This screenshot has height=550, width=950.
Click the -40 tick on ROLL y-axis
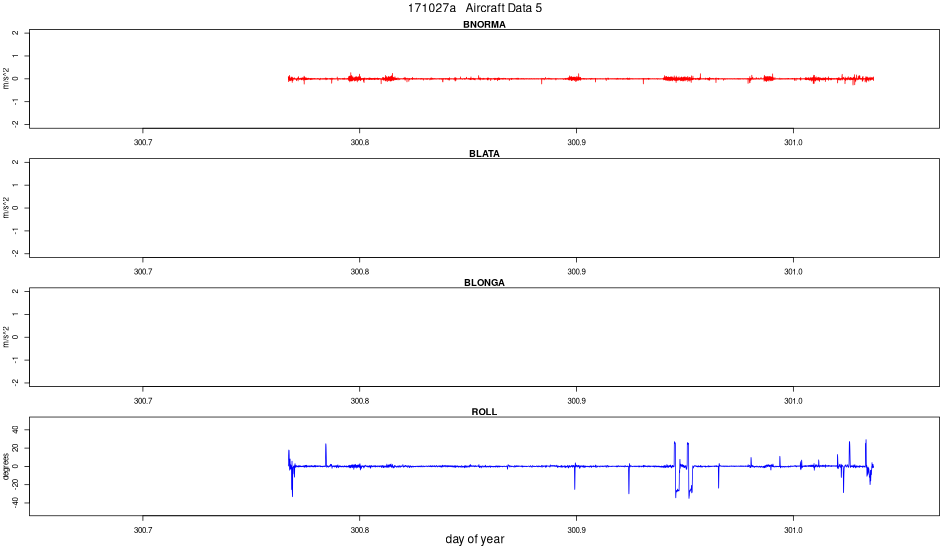coord(16,503)
